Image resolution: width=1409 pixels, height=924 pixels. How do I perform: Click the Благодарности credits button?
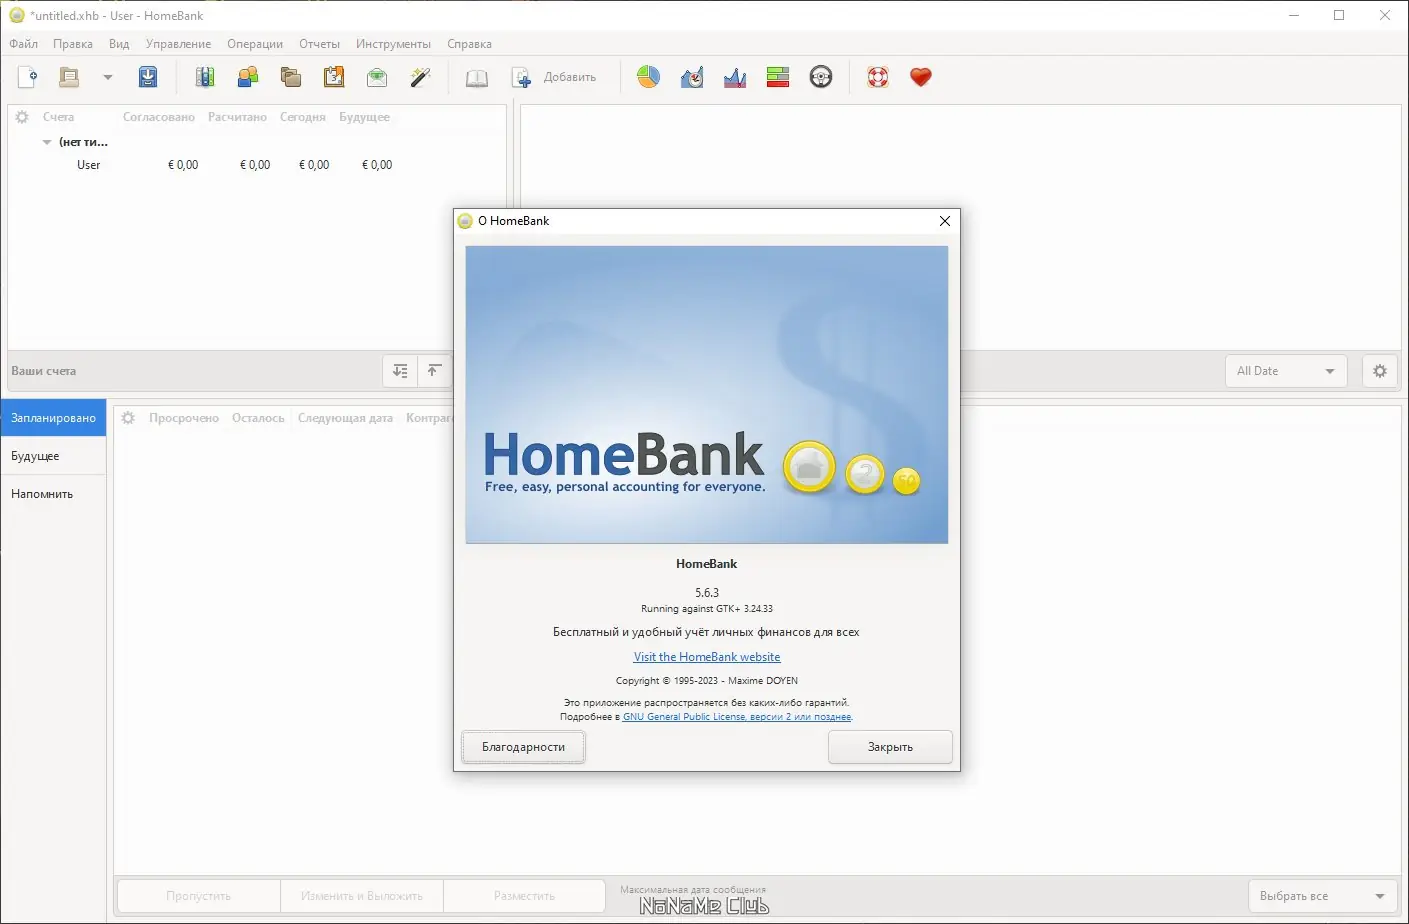pos(524,747)
